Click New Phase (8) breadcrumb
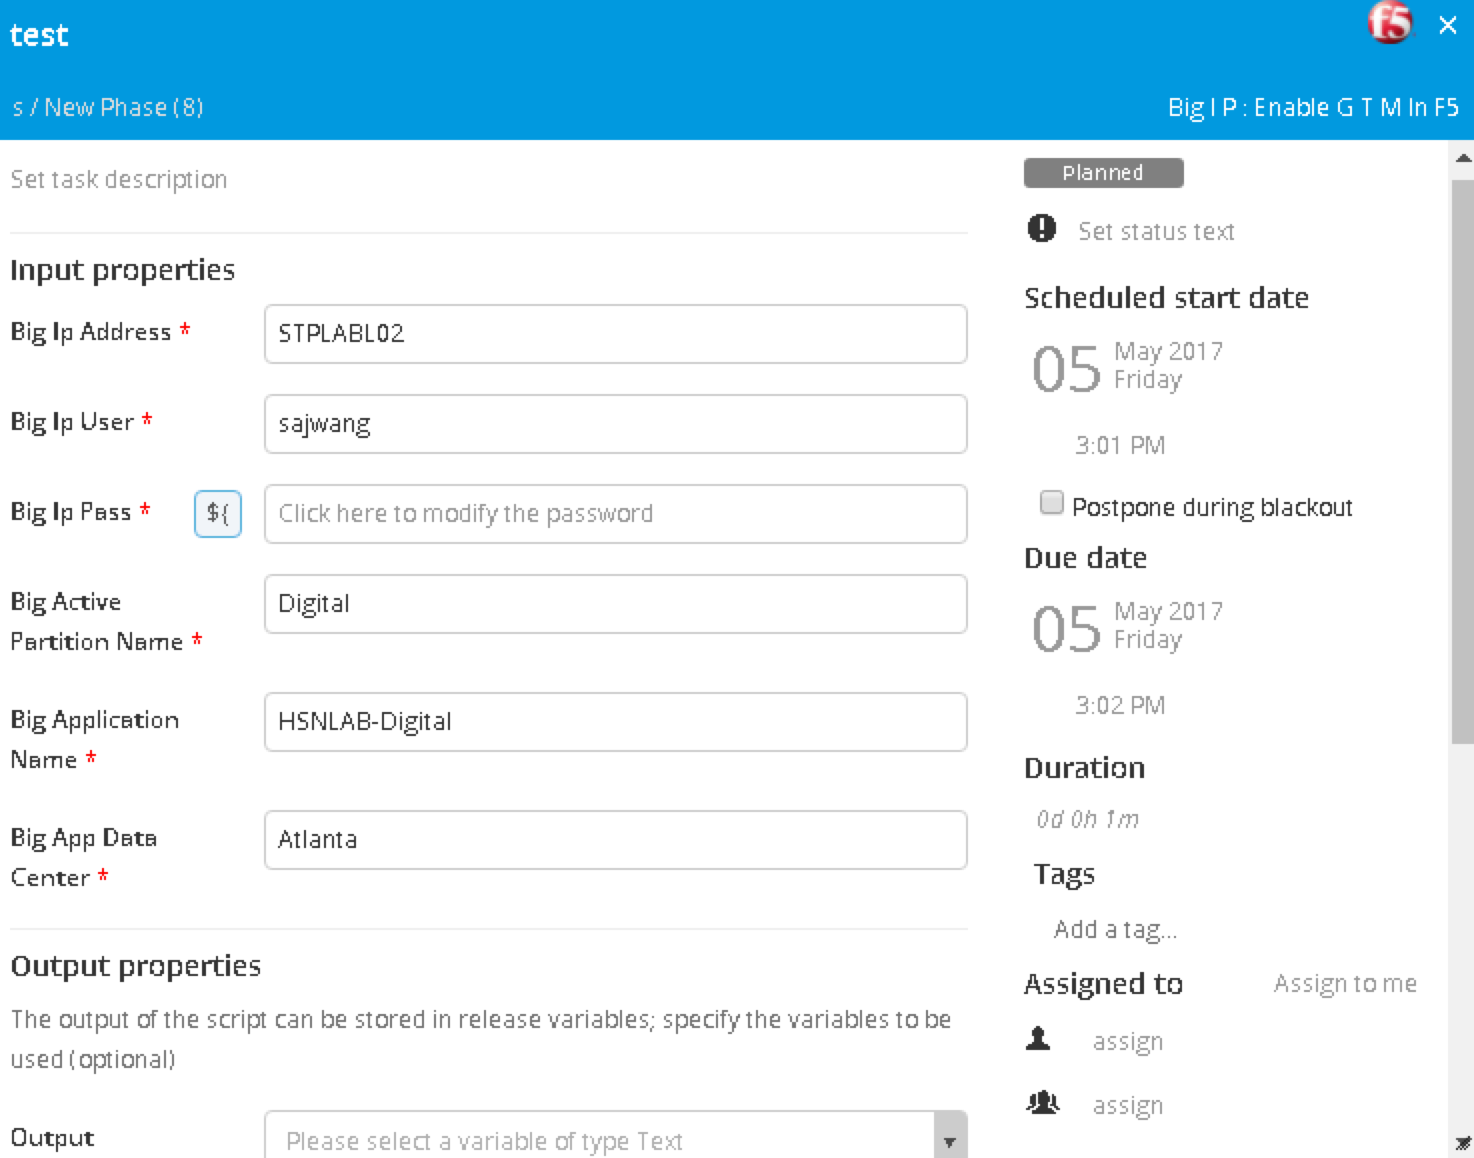The height and width of the screenshot is (1158, 1474). (124, 107)
